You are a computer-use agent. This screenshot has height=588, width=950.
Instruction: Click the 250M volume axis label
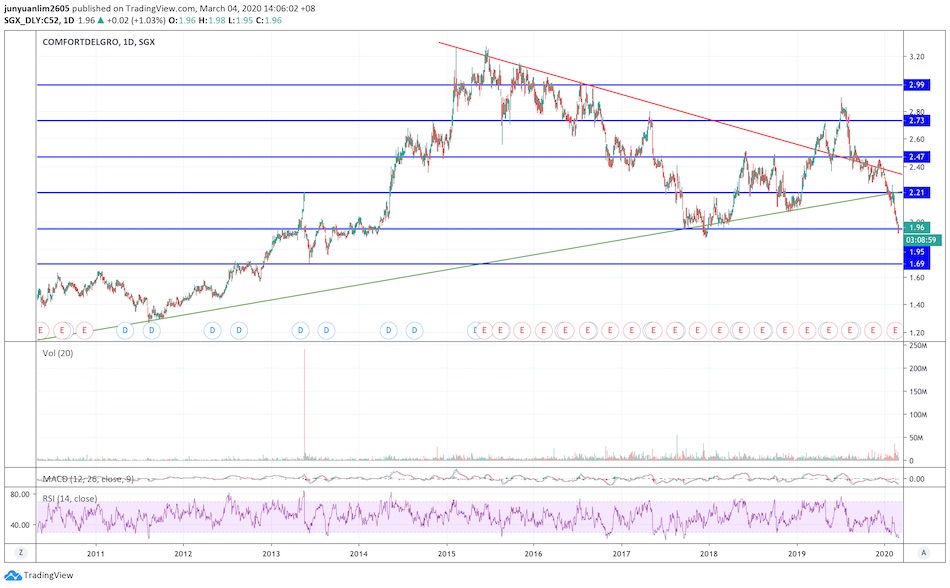(918, 346)
